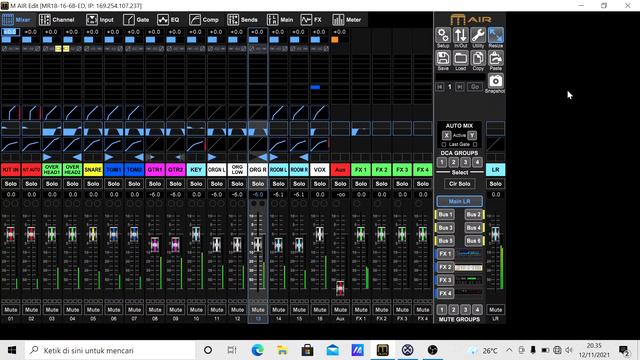
Task: Open the Meter tab
Action: [x=347, y=20]
